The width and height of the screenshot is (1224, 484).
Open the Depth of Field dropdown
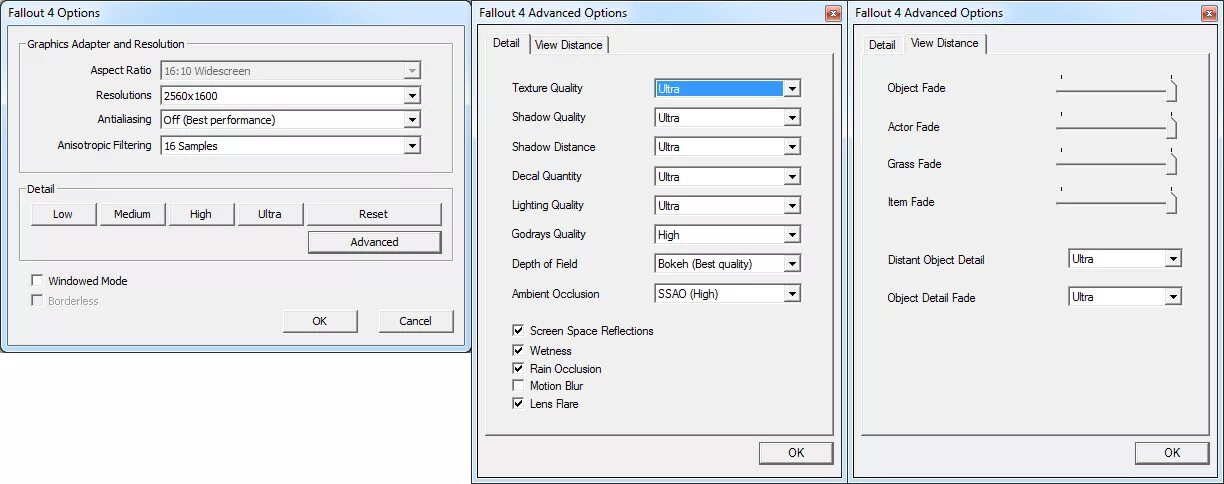728,264
